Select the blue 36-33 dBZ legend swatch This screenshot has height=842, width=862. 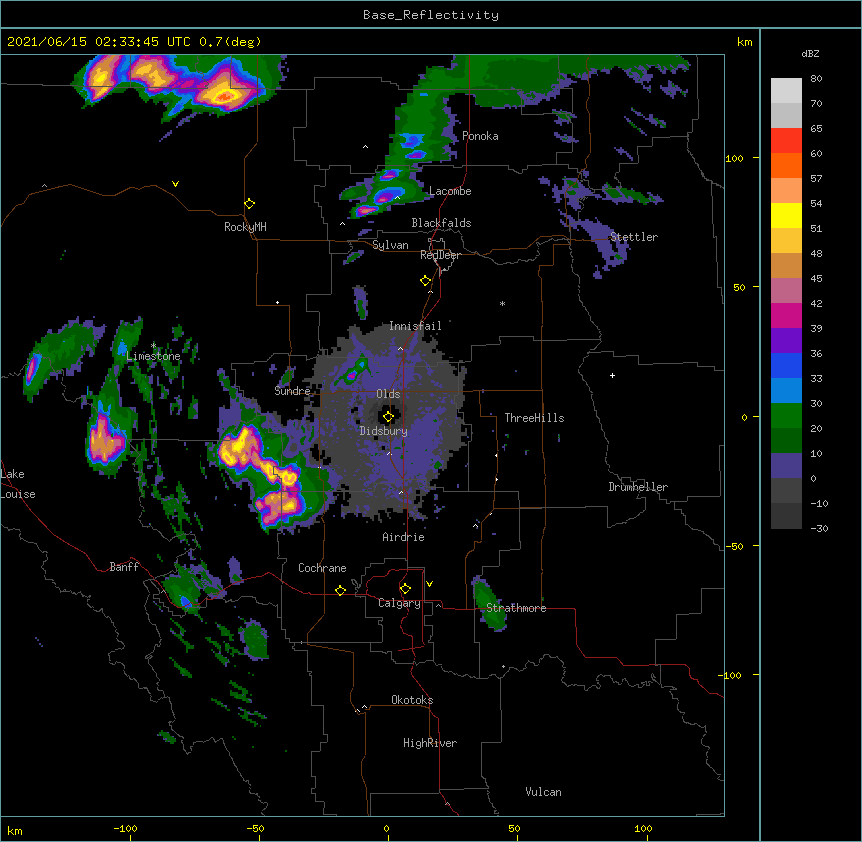coord(786,365)
